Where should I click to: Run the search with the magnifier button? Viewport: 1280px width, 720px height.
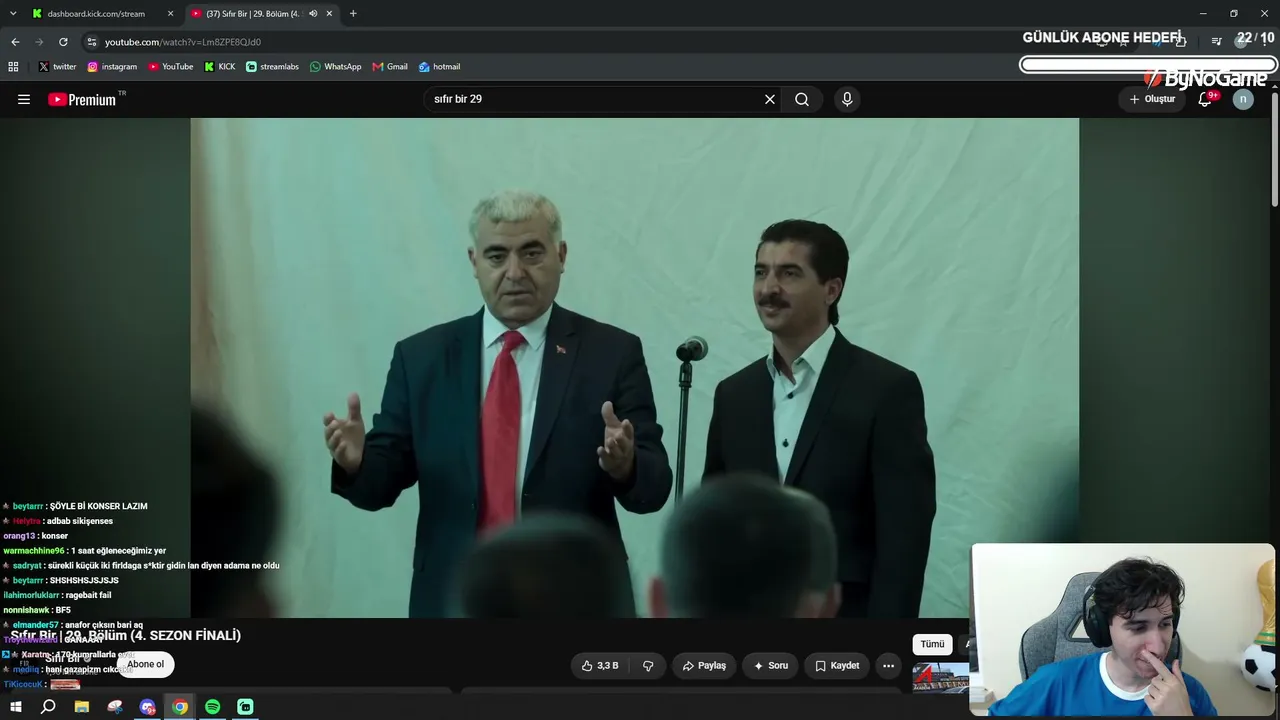[x=802, y=99]
